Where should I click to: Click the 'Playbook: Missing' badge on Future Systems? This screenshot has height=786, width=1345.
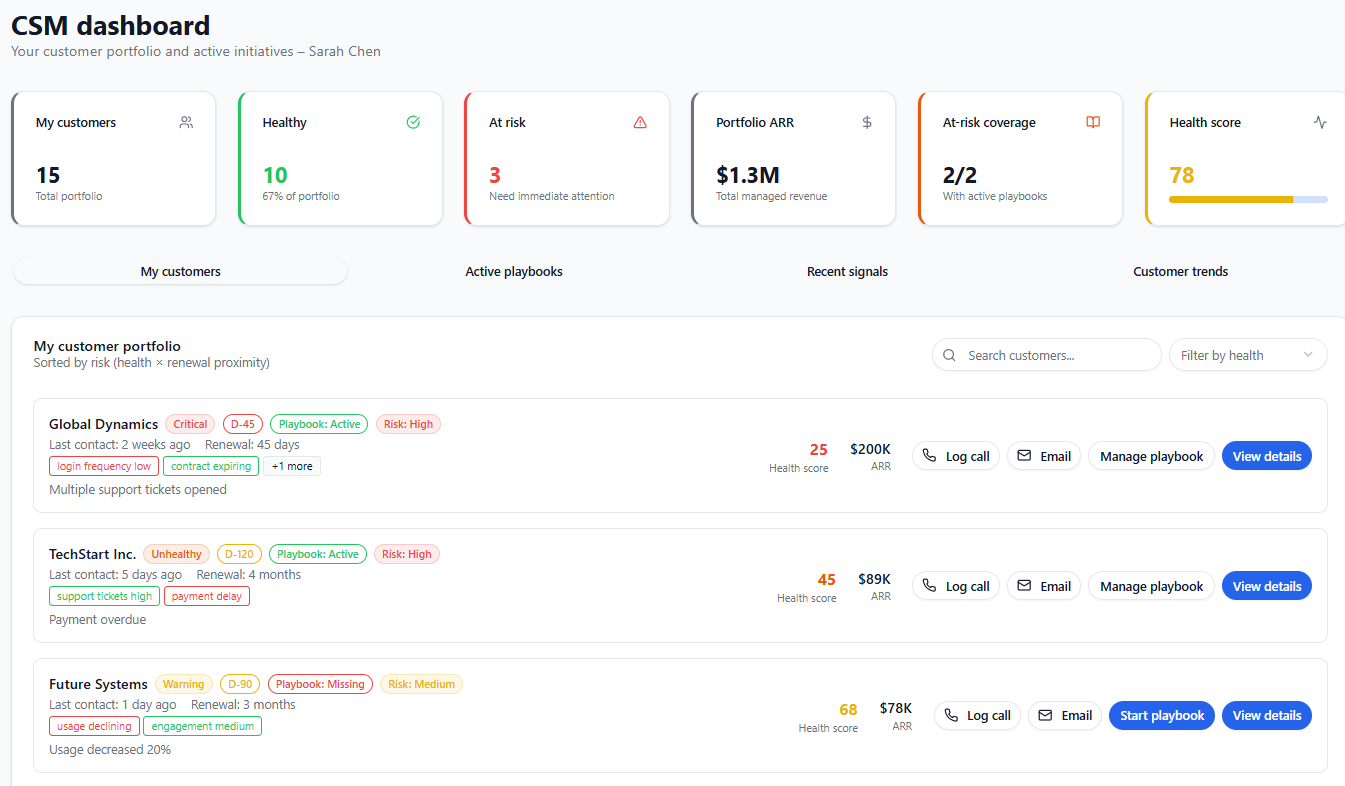(x=320, y=684)
